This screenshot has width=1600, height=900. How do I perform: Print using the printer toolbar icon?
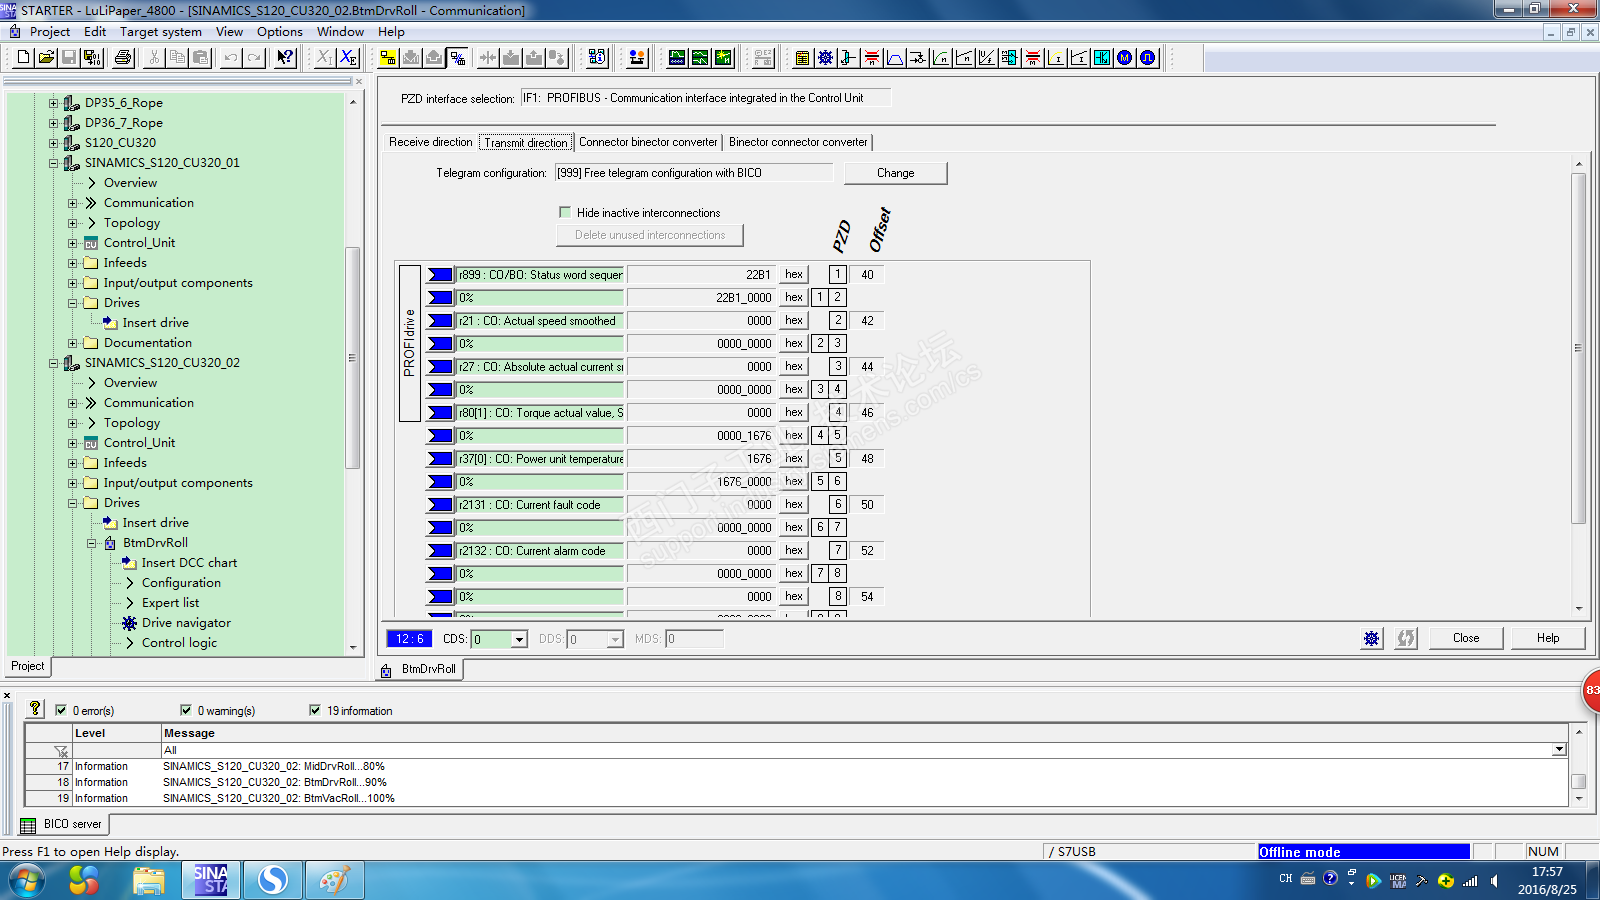(123, 58)
